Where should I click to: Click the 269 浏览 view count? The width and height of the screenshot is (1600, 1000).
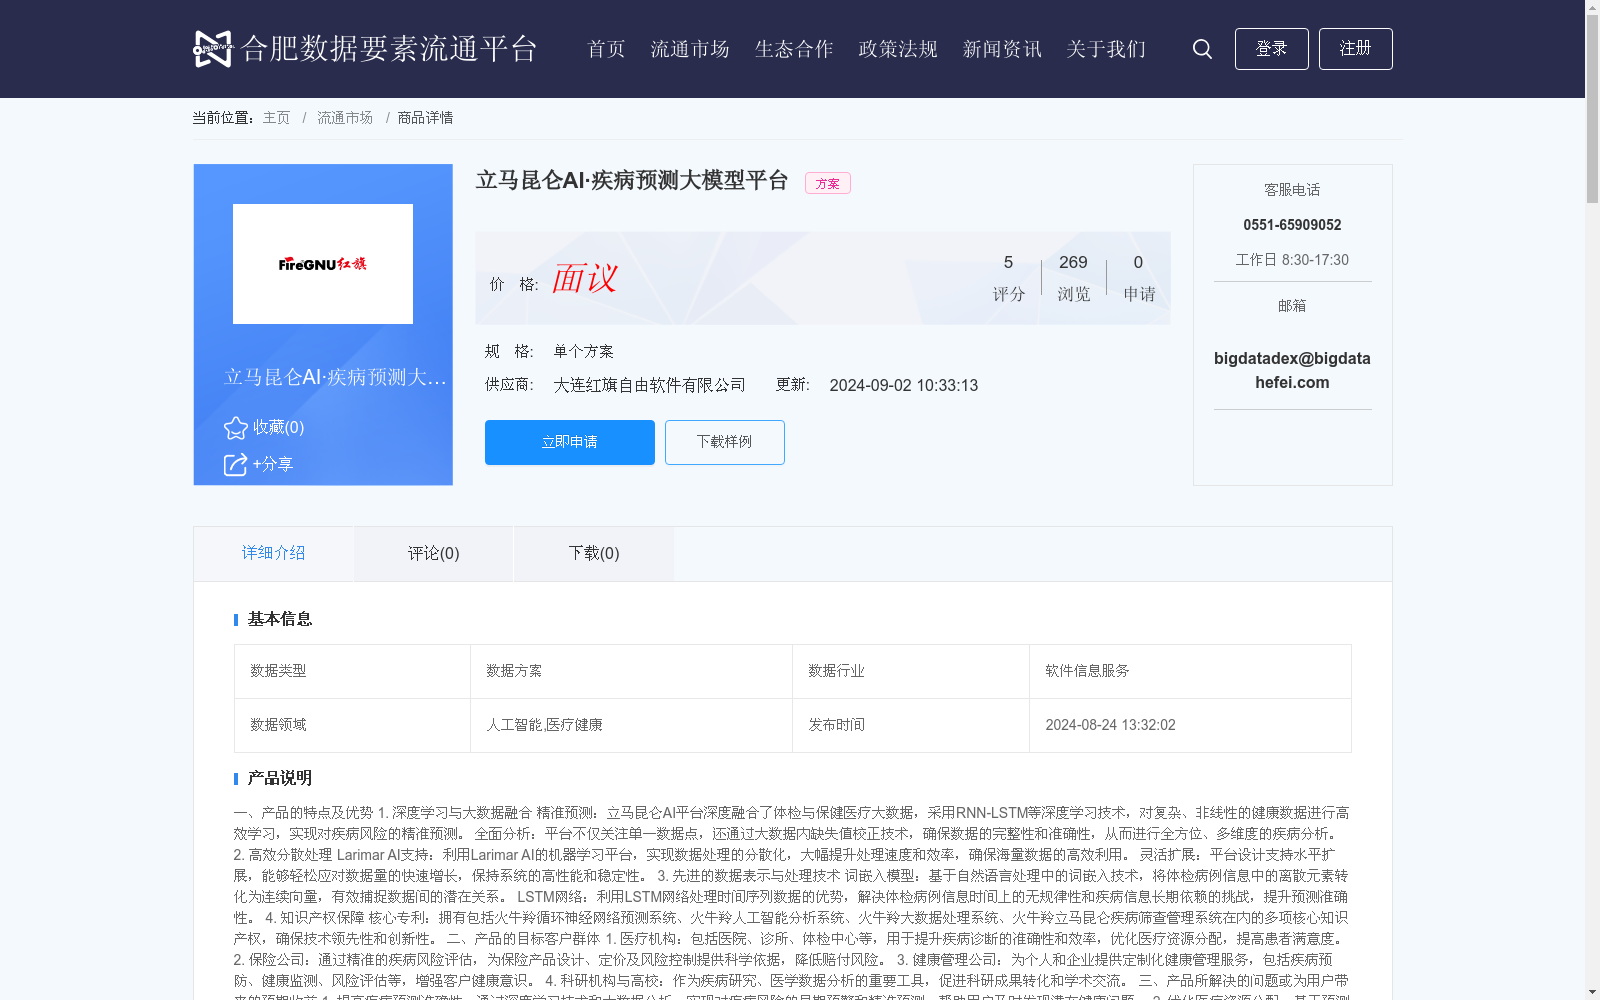tap(1073, 278)
